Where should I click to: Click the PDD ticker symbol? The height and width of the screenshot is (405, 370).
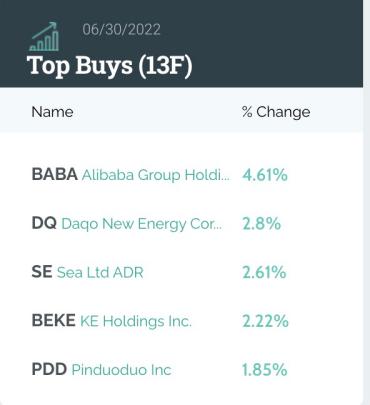pyautogui.click(x=49, y=369)
